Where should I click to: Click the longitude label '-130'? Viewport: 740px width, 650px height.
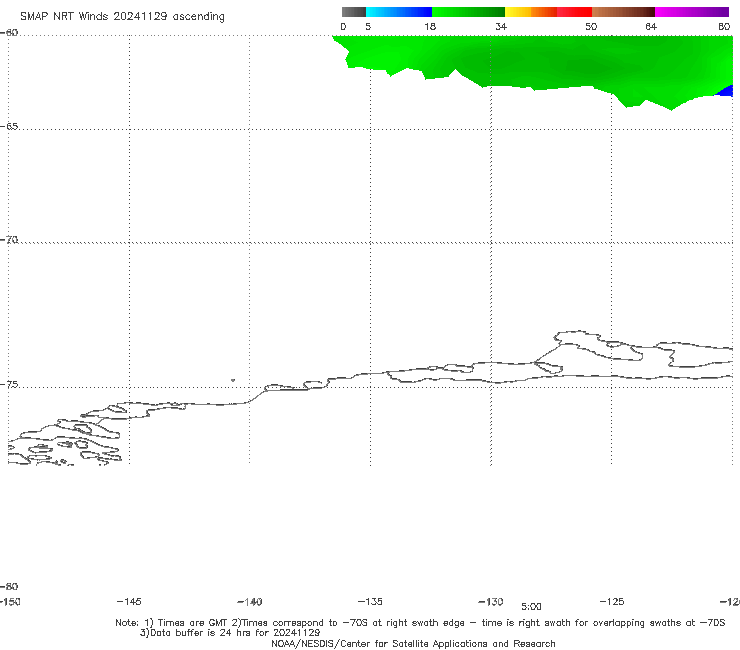click(491, 602)
